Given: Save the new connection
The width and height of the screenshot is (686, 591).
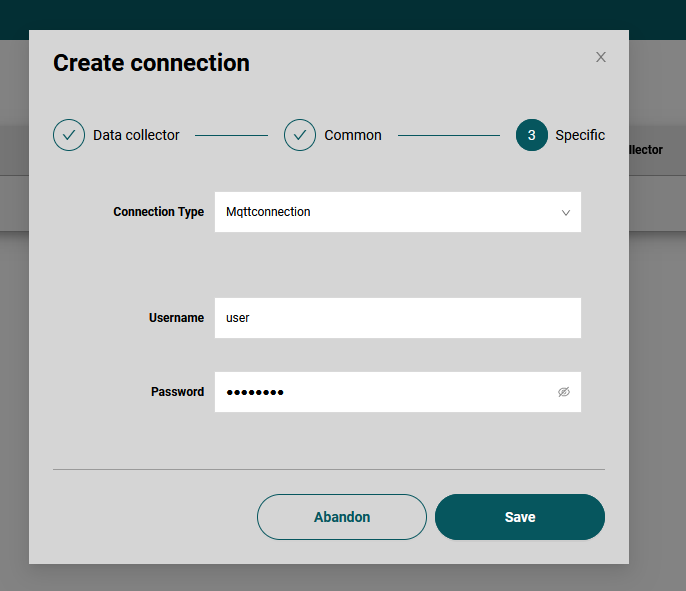Looking at the screenshot, I should (x=520, y=517).
